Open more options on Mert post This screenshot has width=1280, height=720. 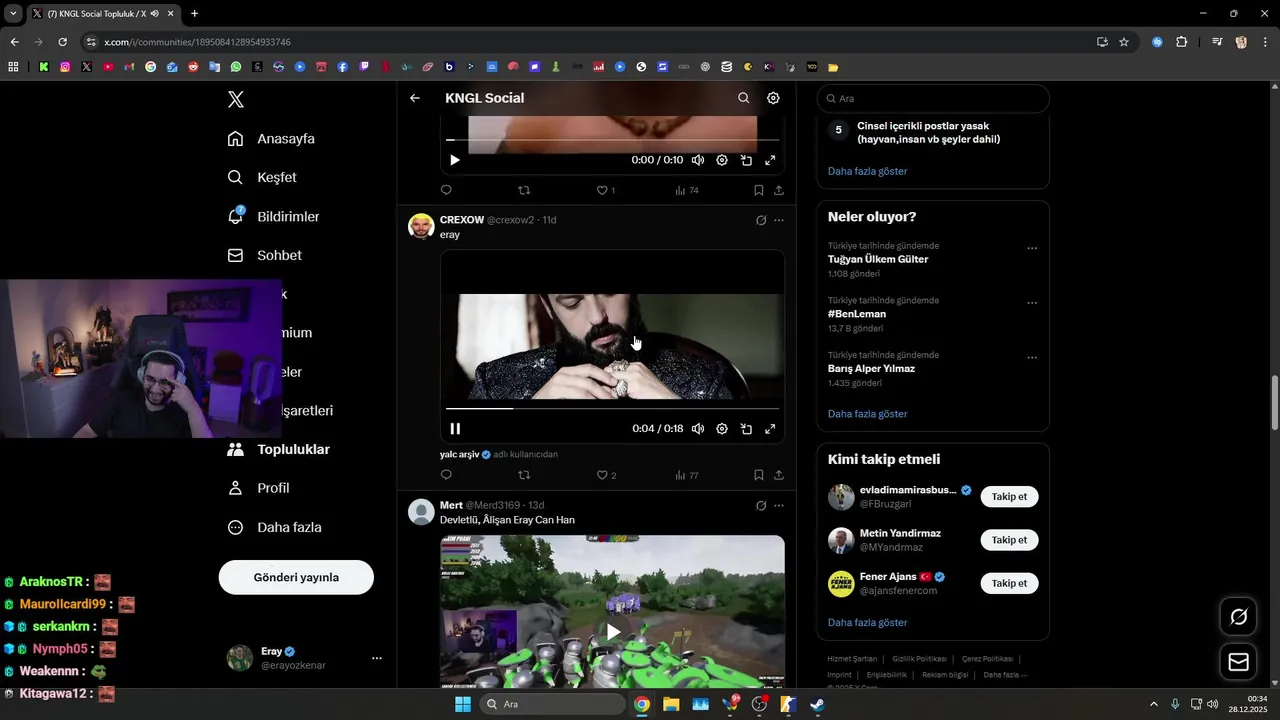pyautogui.click(x=779, y=506)
